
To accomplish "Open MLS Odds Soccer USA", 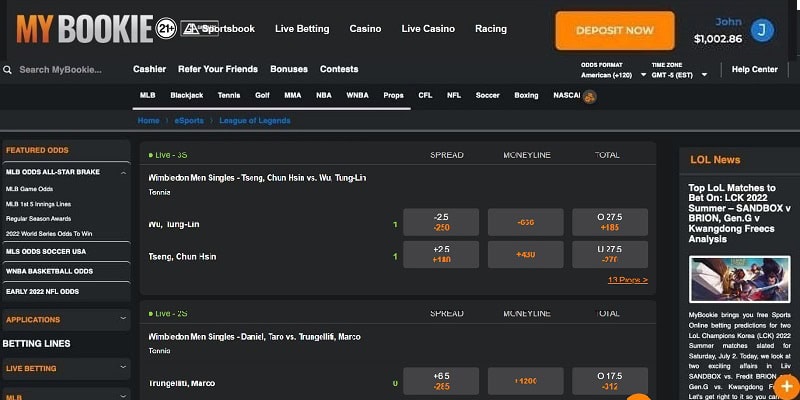I will 46,252.
